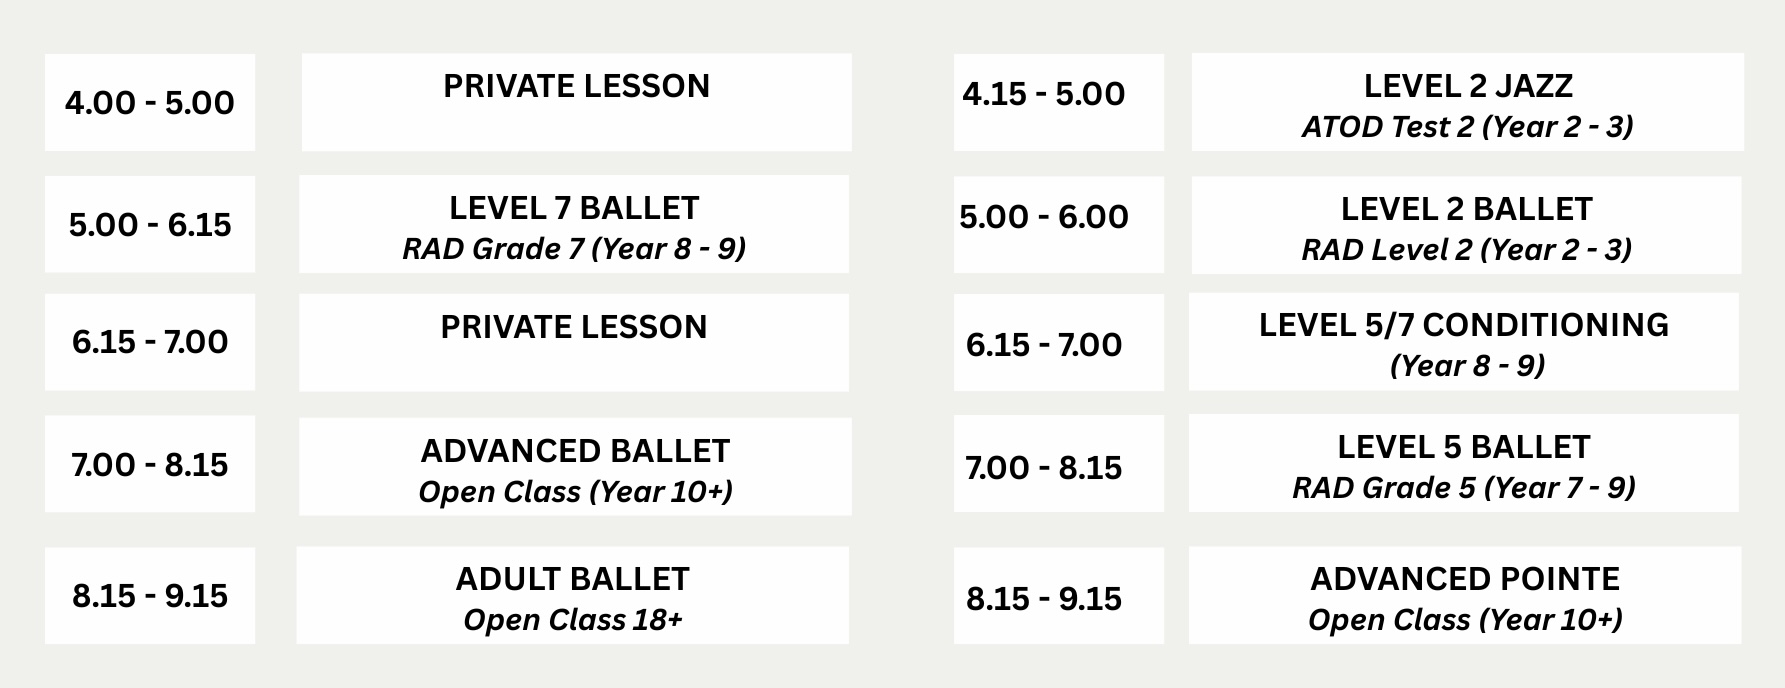1785x688 pixels.
Task: Click the right 8.15 - 9.15 time slot
Action: (1059, 599)
